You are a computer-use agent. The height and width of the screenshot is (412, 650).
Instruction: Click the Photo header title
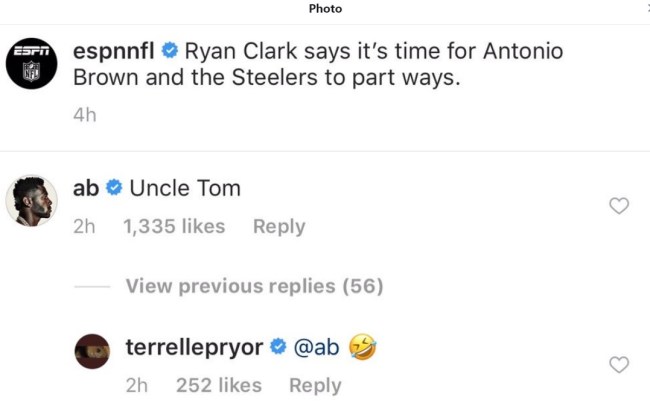click(325, 9)
